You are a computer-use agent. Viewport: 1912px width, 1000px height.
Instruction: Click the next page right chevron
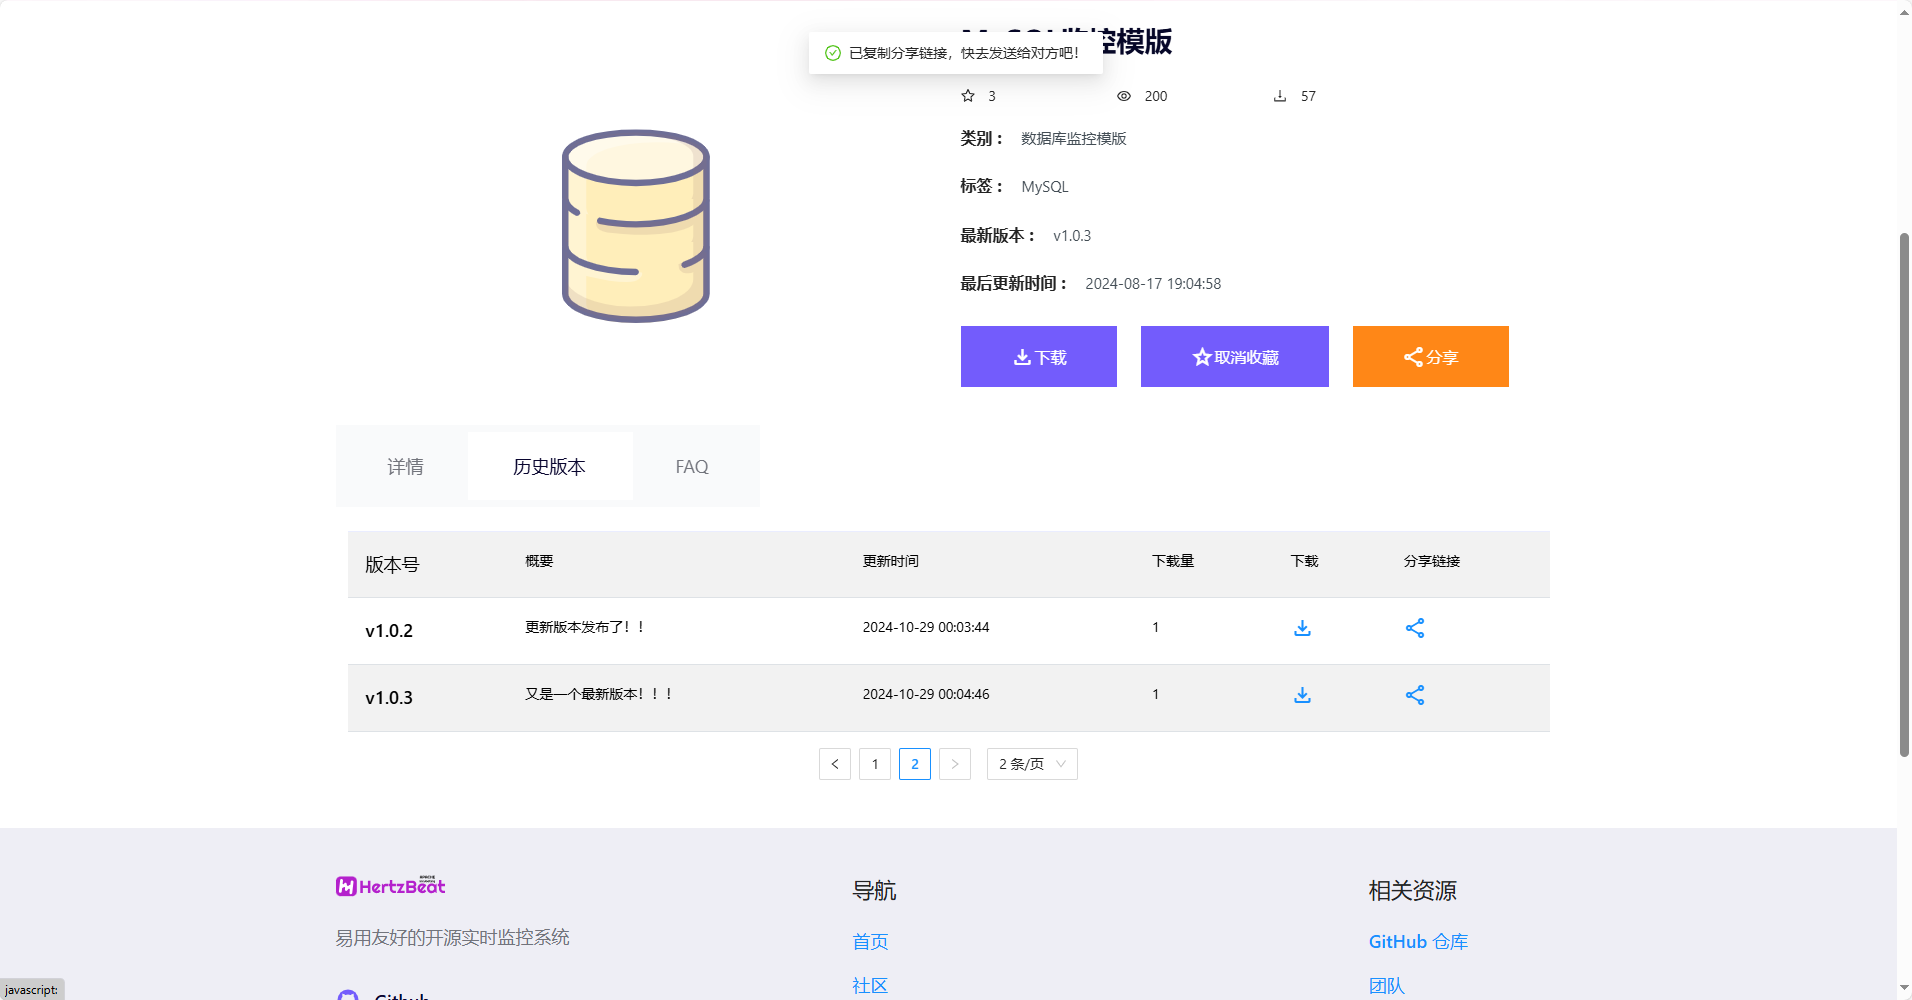click(955, 764)
